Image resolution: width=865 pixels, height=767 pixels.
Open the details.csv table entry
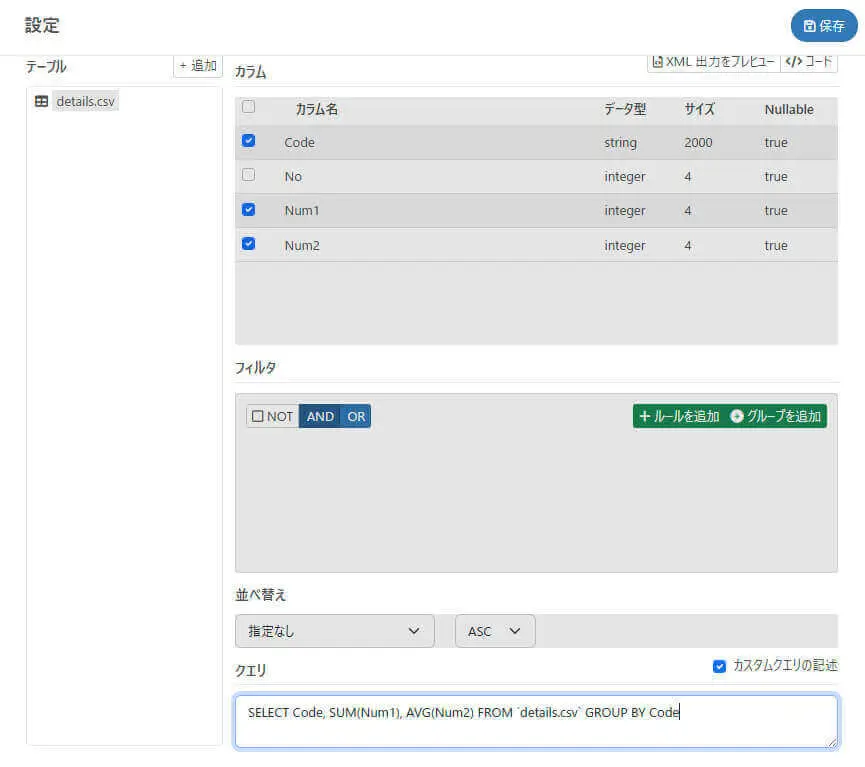click(85, 102)
